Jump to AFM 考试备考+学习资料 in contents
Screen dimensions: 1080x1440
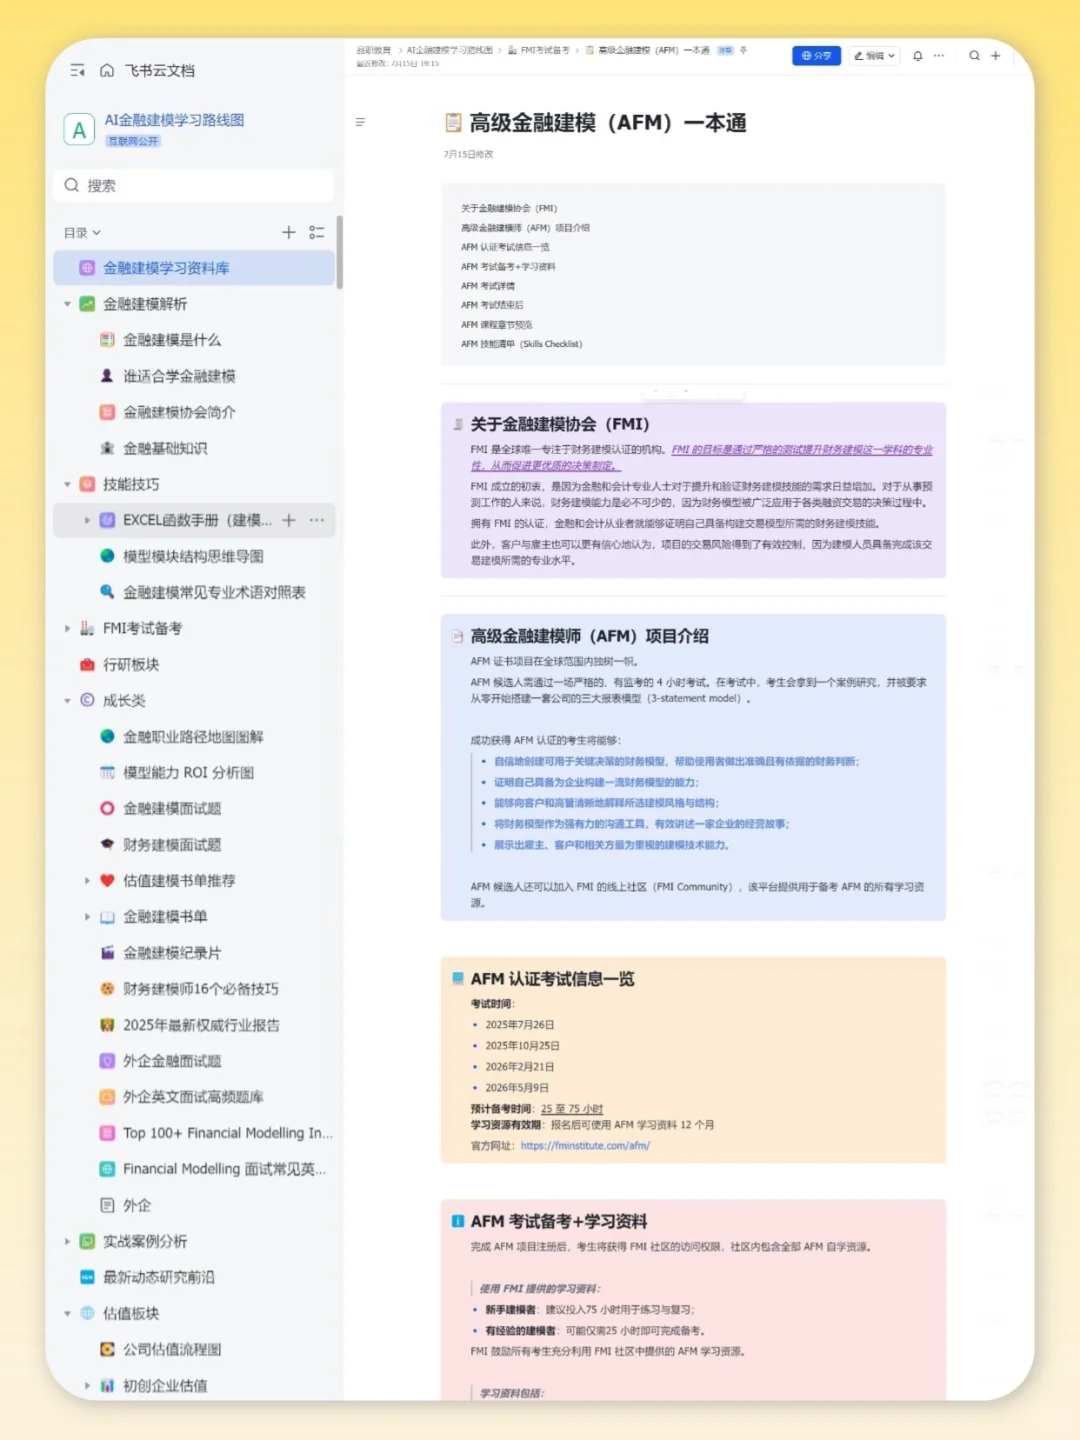coord(508,267)
